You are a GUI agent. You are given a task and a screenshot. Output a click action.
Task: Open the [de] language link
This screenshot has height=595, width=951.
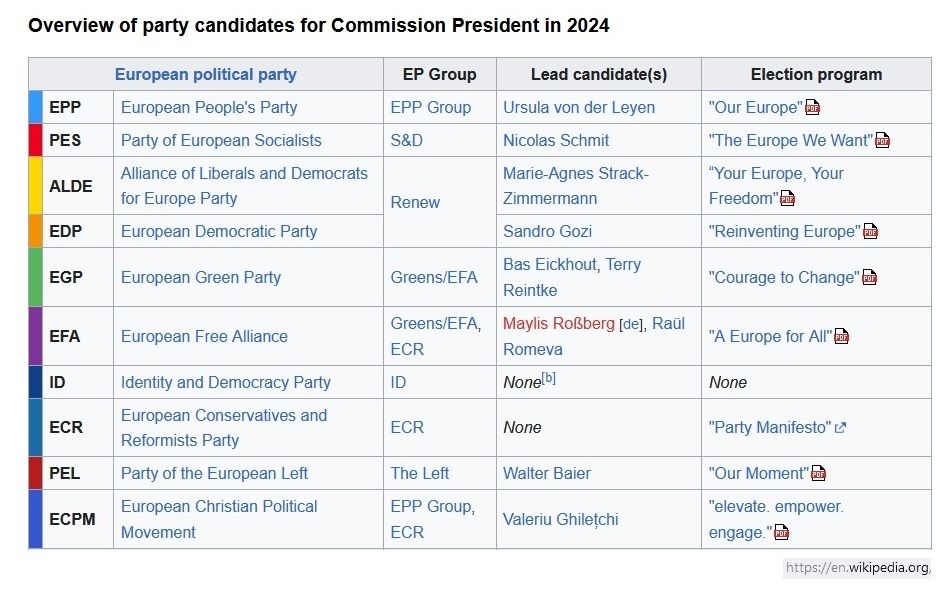pyautogui.click(x=631, y=325)
